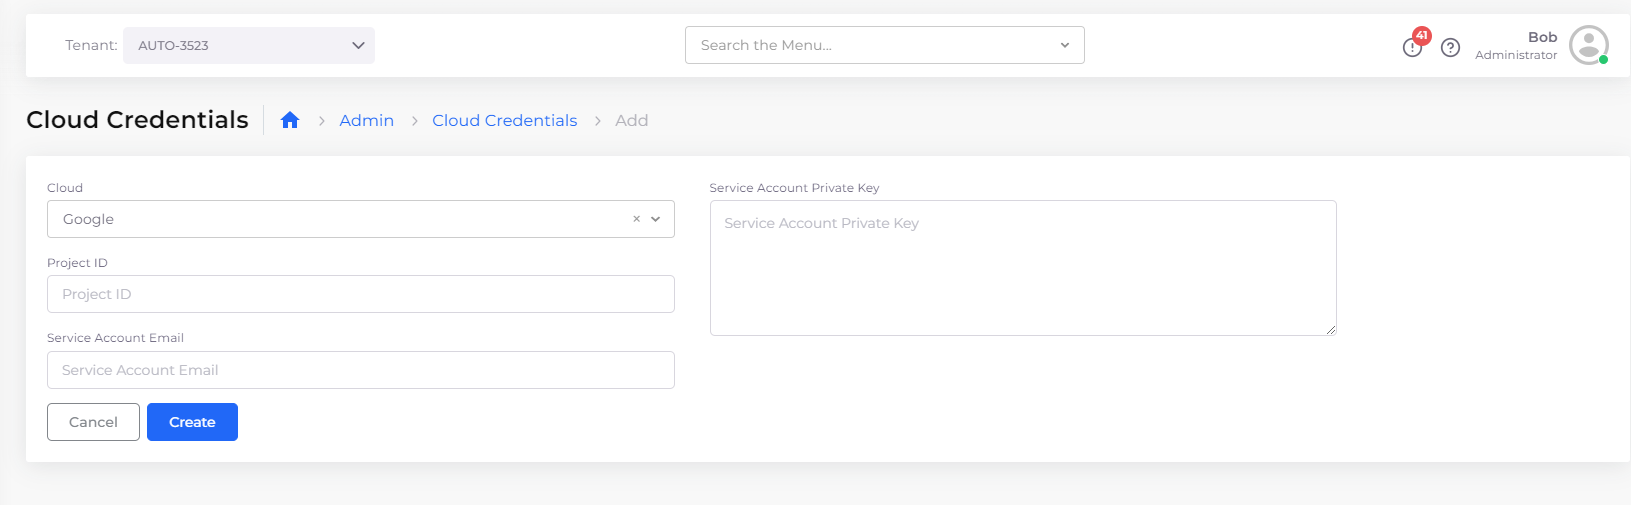Open the notifications alert icon
This screenshot has height=505, width=1631.
pos(1412,47)
